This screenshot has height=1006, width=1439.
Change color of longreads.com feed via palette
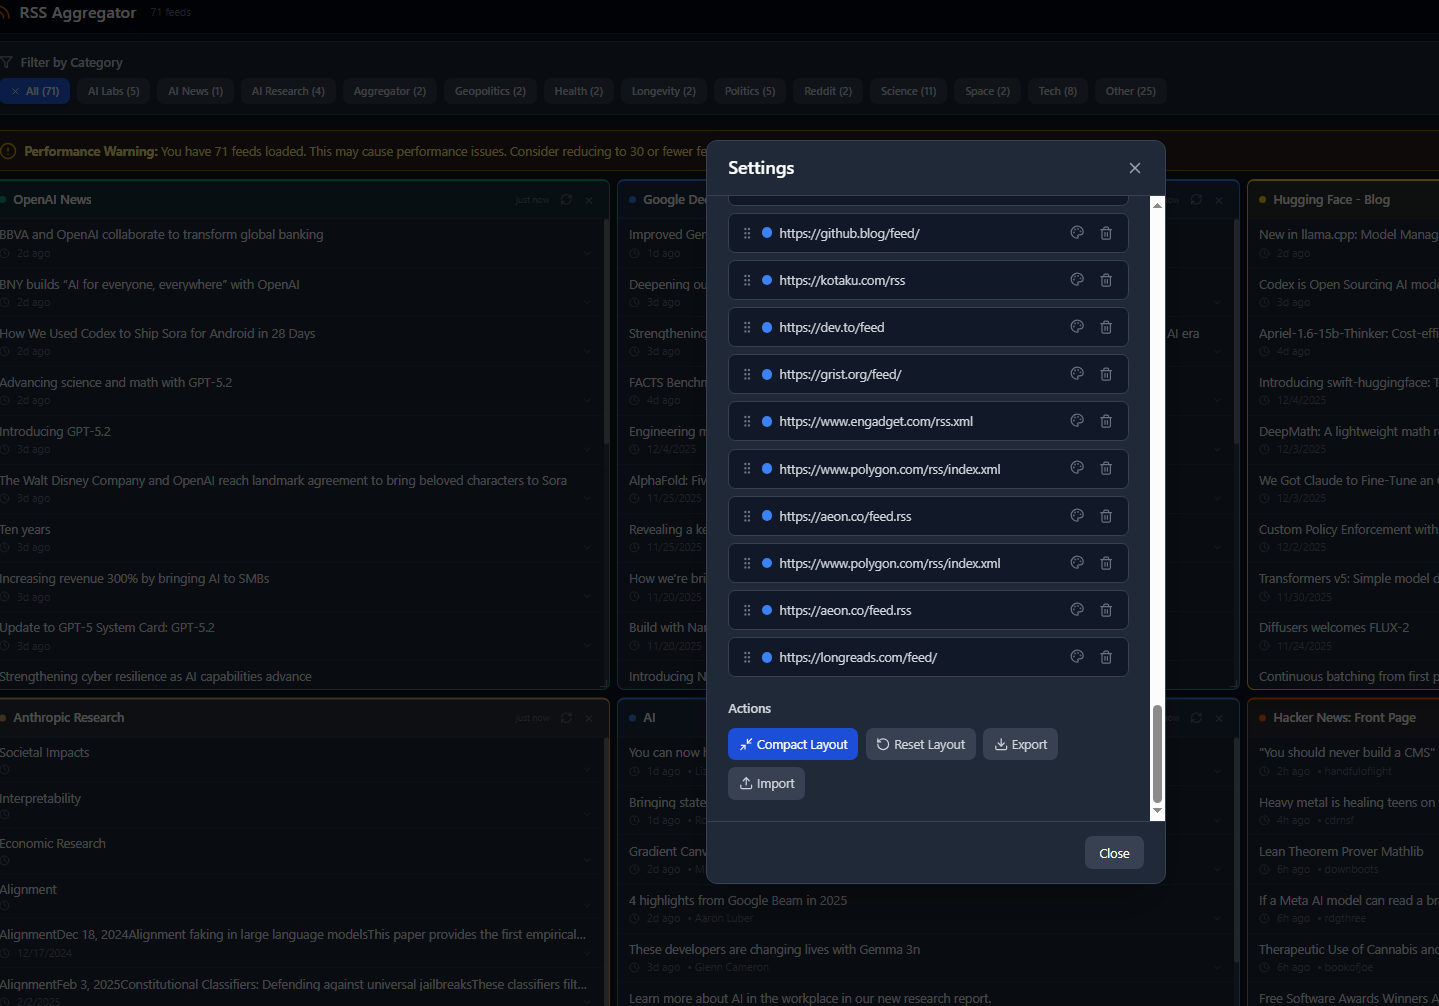1077,657
